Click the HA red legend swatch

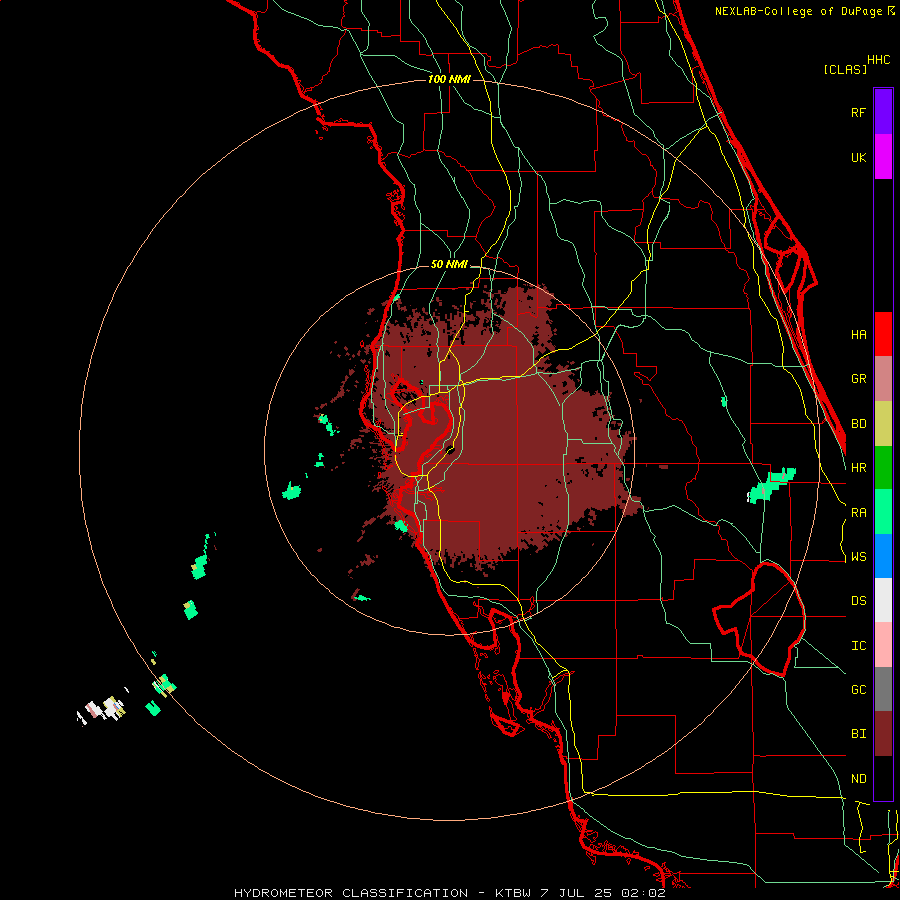click(x=883, y=334)
